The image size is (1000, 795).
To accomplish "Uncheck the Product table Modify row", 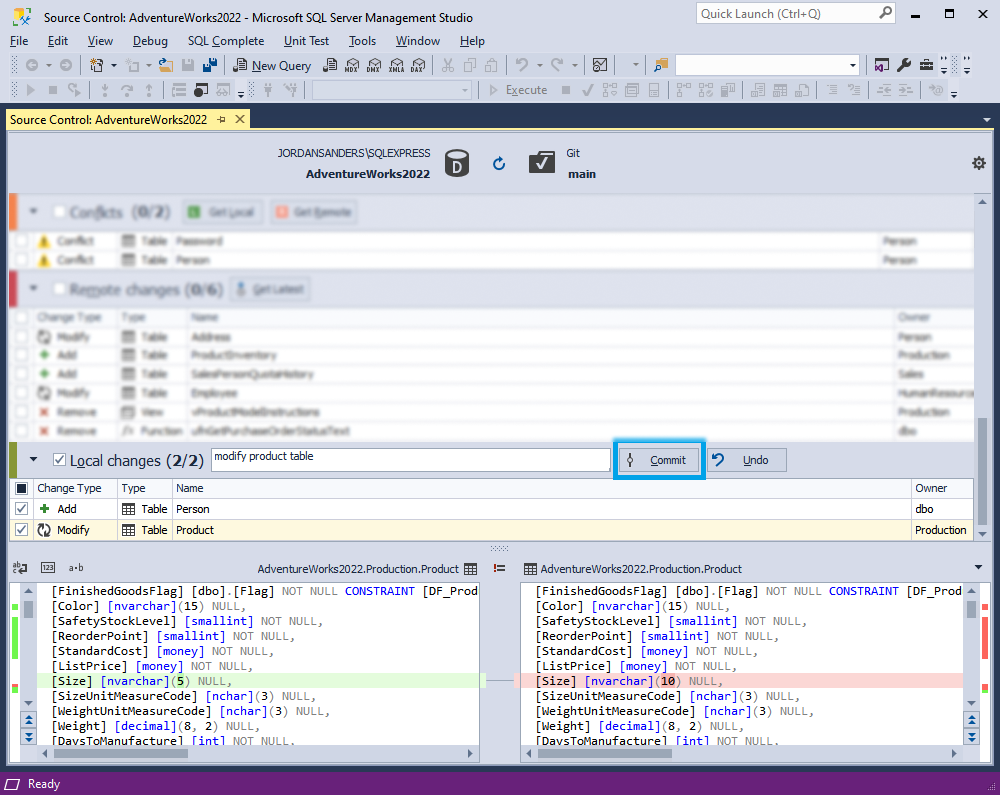I will 22,530.
